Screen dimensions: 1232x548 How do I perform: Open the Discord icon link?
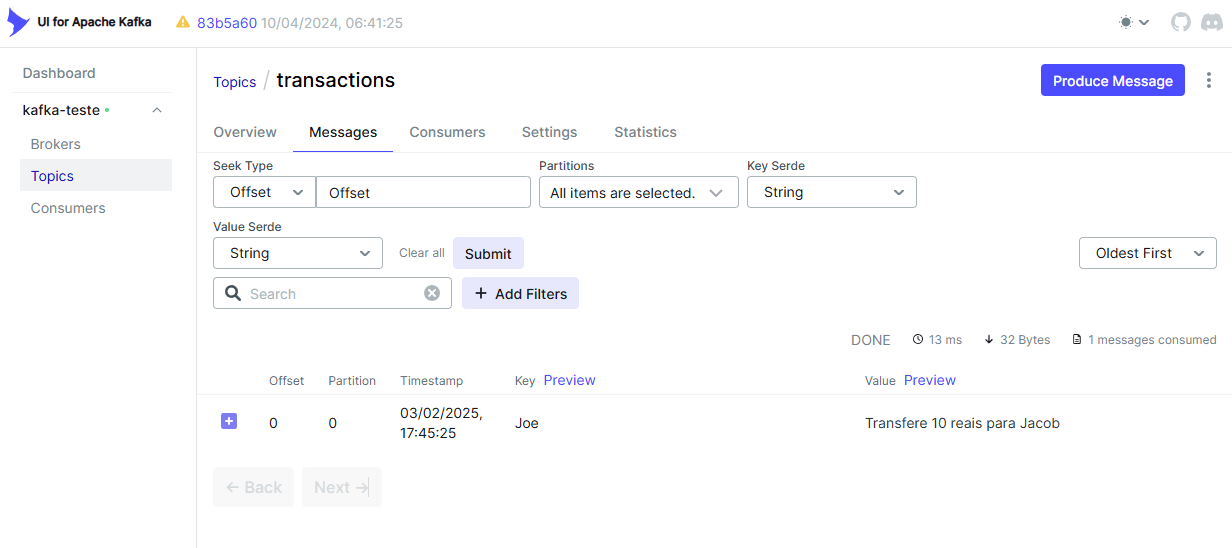click(1210, 22)
